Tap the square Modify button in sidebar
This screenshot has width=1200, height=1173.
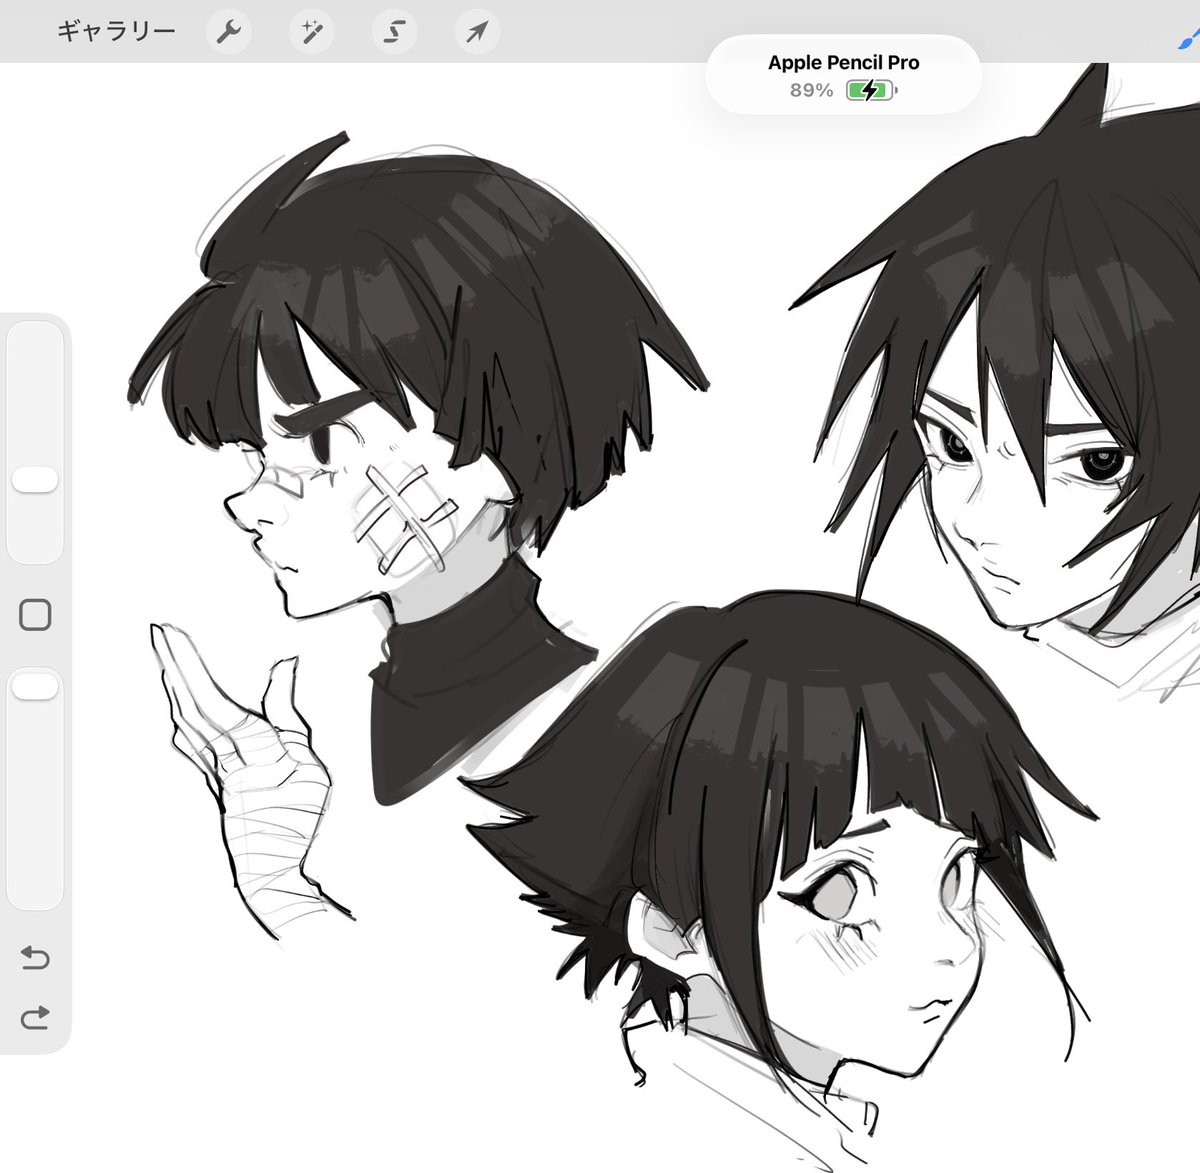[35, 615]
